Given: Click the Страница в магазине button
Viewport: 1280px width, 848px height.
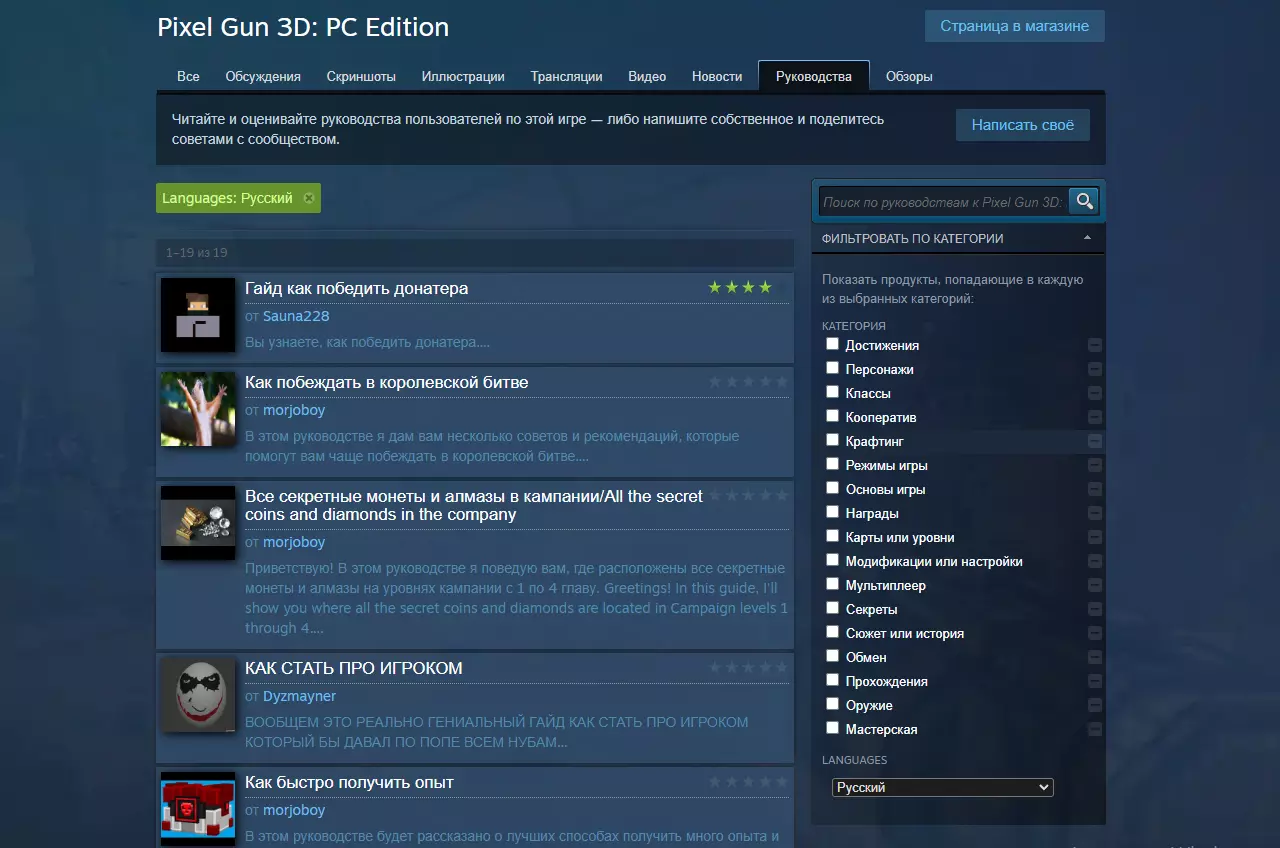Looking at the screenshot, I should click(1014, 26).
